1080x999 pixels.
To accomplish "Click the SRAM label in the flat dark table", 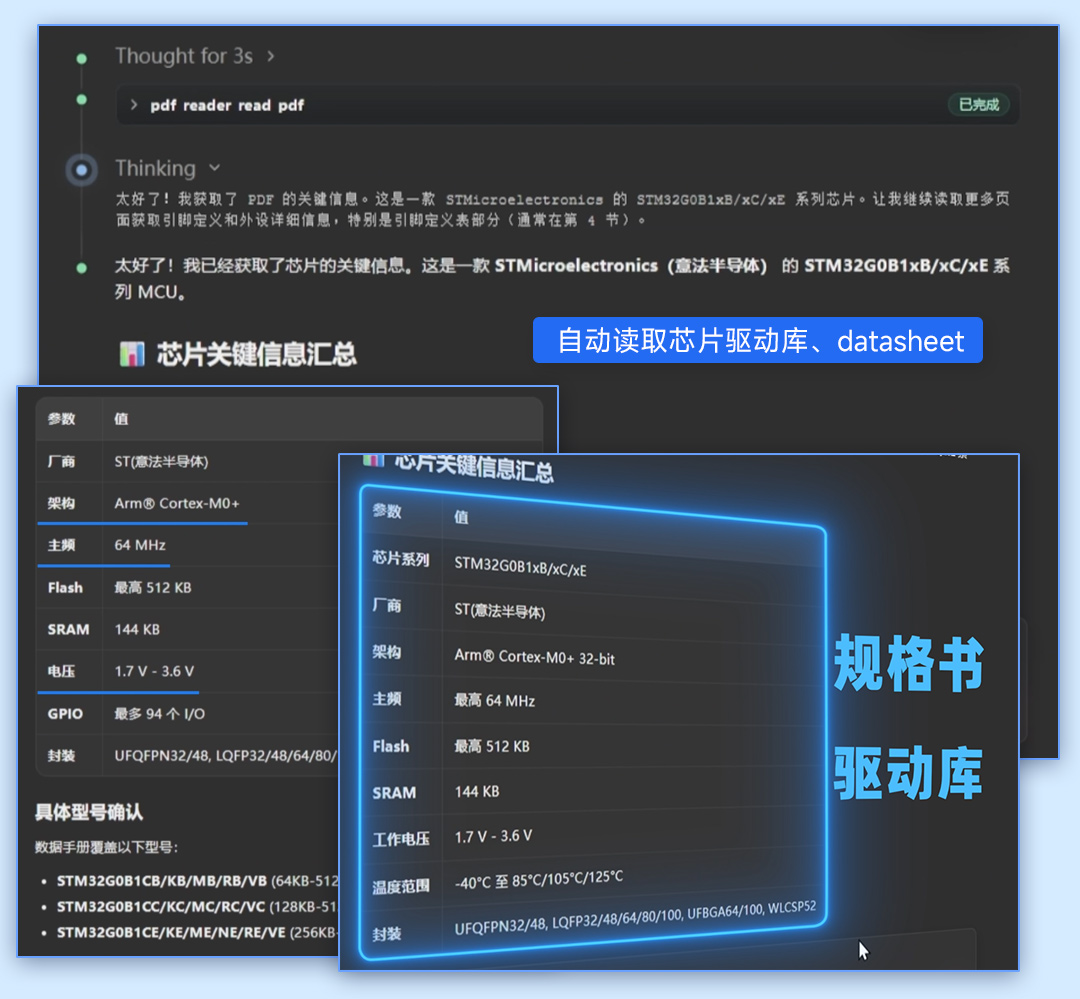I will pyautogui.click(x=68, y=630).
